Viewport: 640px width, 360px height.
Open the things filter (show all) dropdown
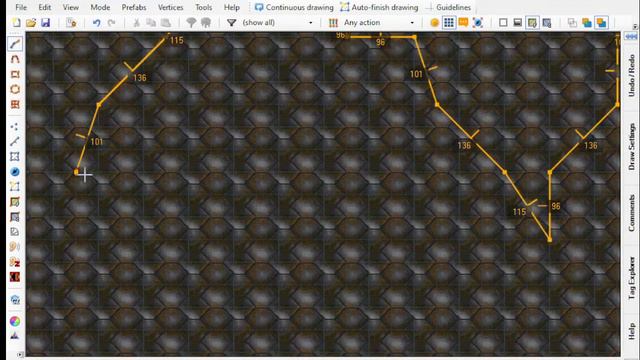point(278,23)
